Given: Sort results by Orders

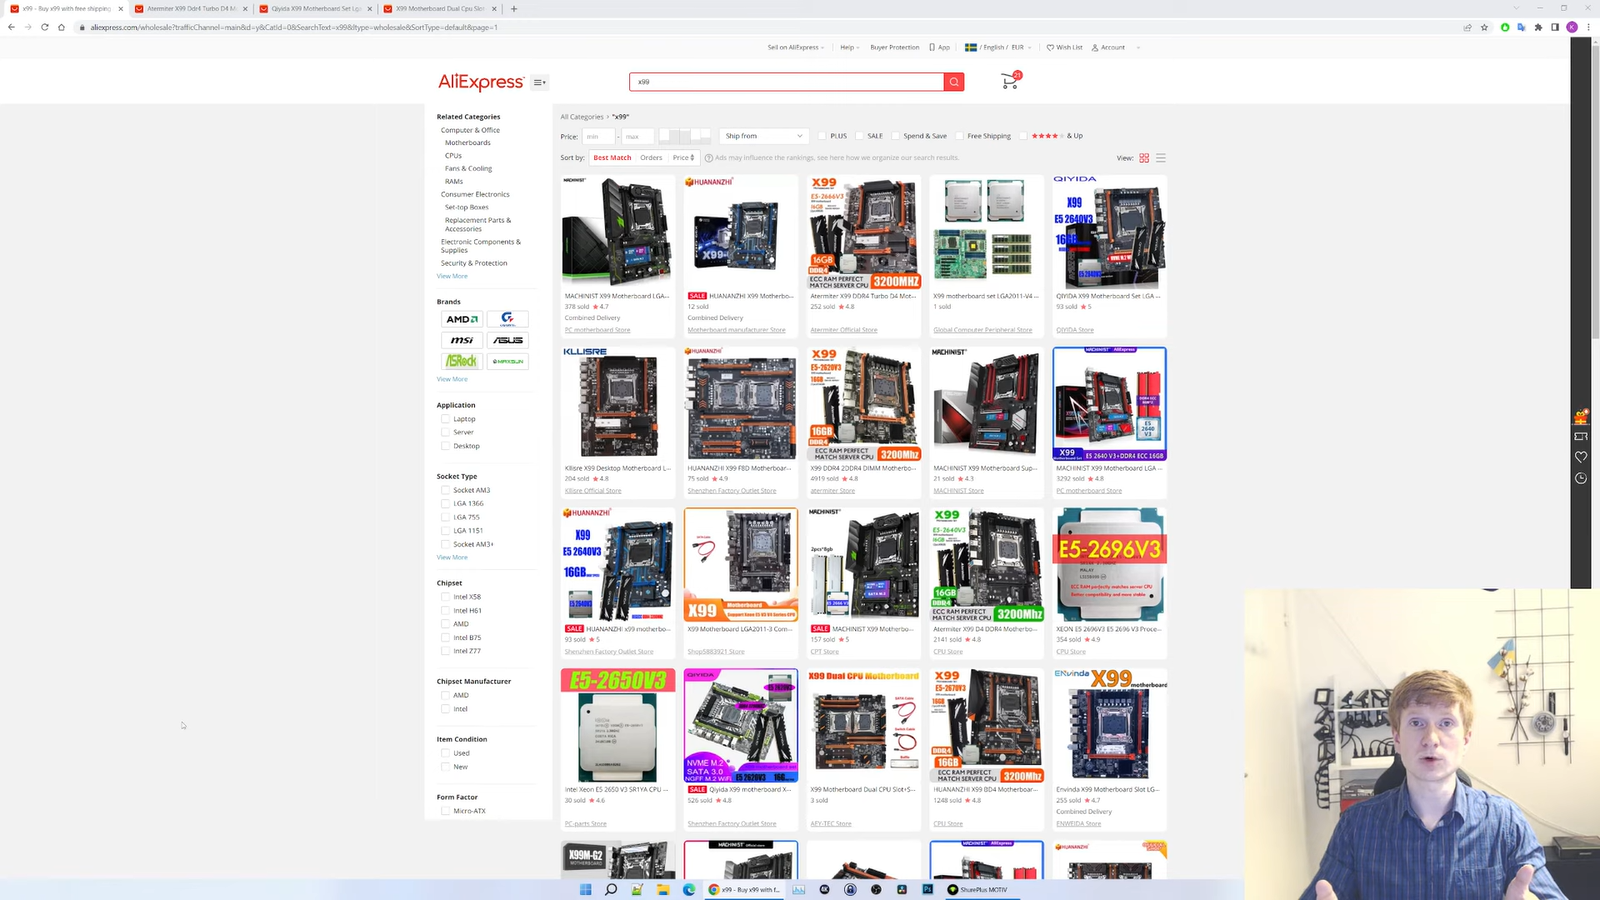Looking at the screenshot, I should 651,158.
